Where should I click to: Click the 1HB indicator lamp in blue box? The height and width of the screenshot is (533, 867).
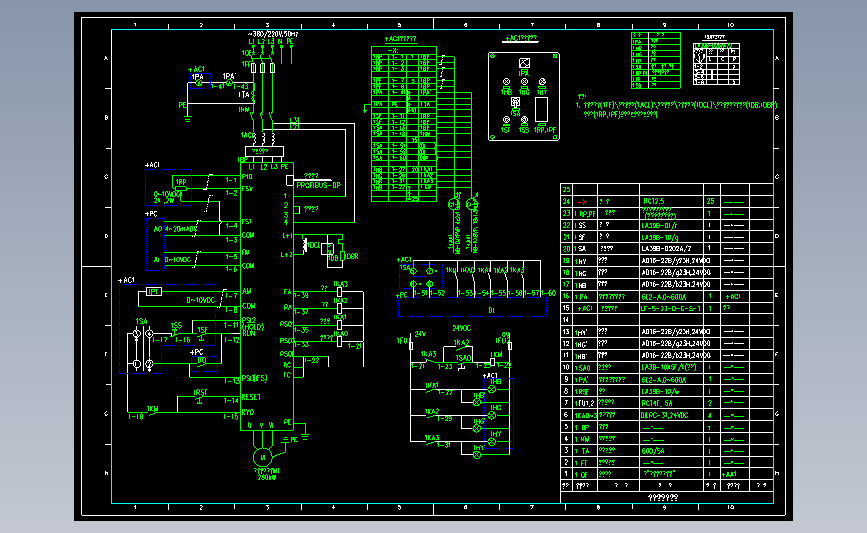pyautogui.click(x=492, y=389)
